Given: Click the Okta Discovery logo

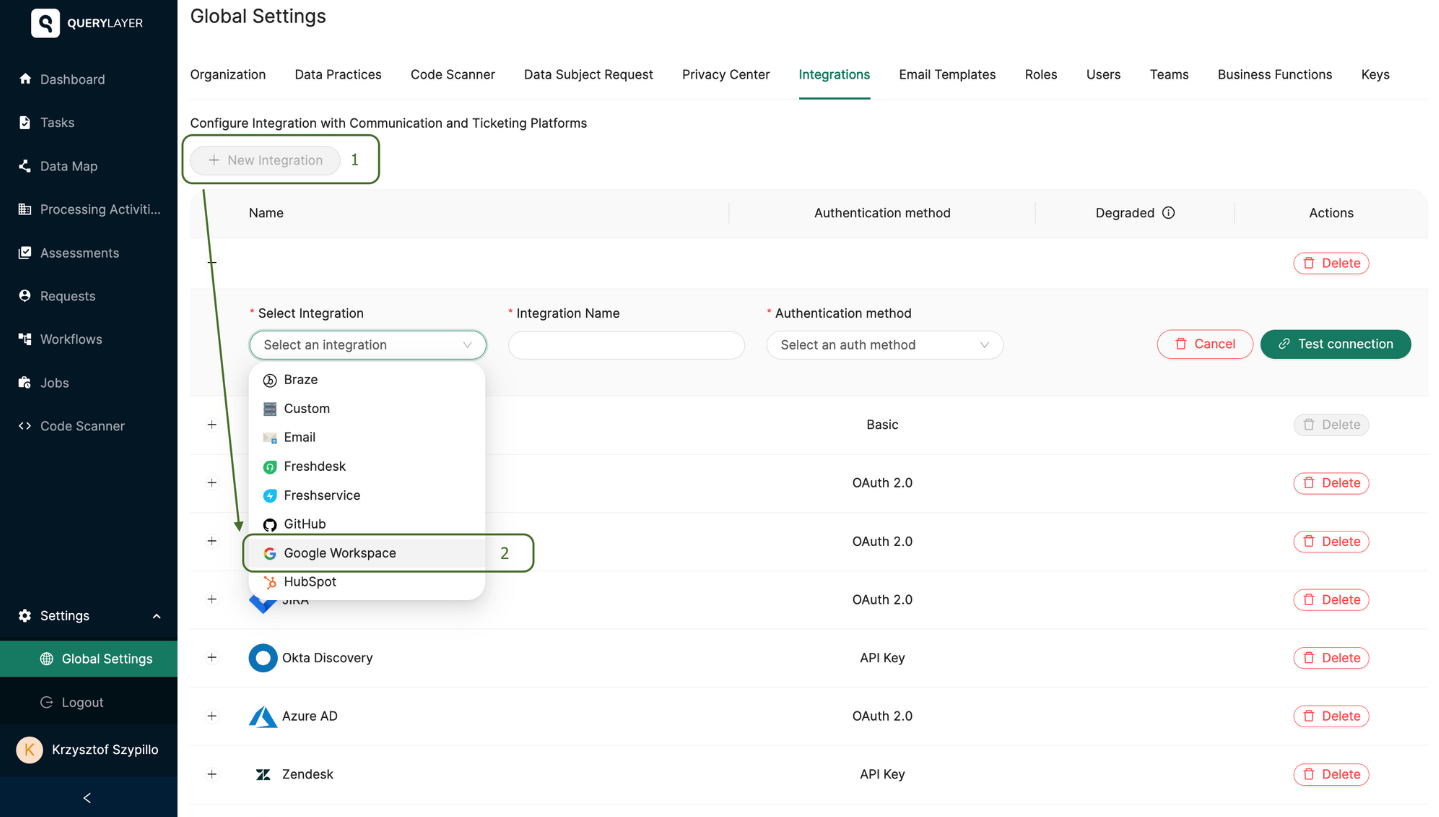Looking at the screenshot, I should pyautogui.click(x=262, y=658).
